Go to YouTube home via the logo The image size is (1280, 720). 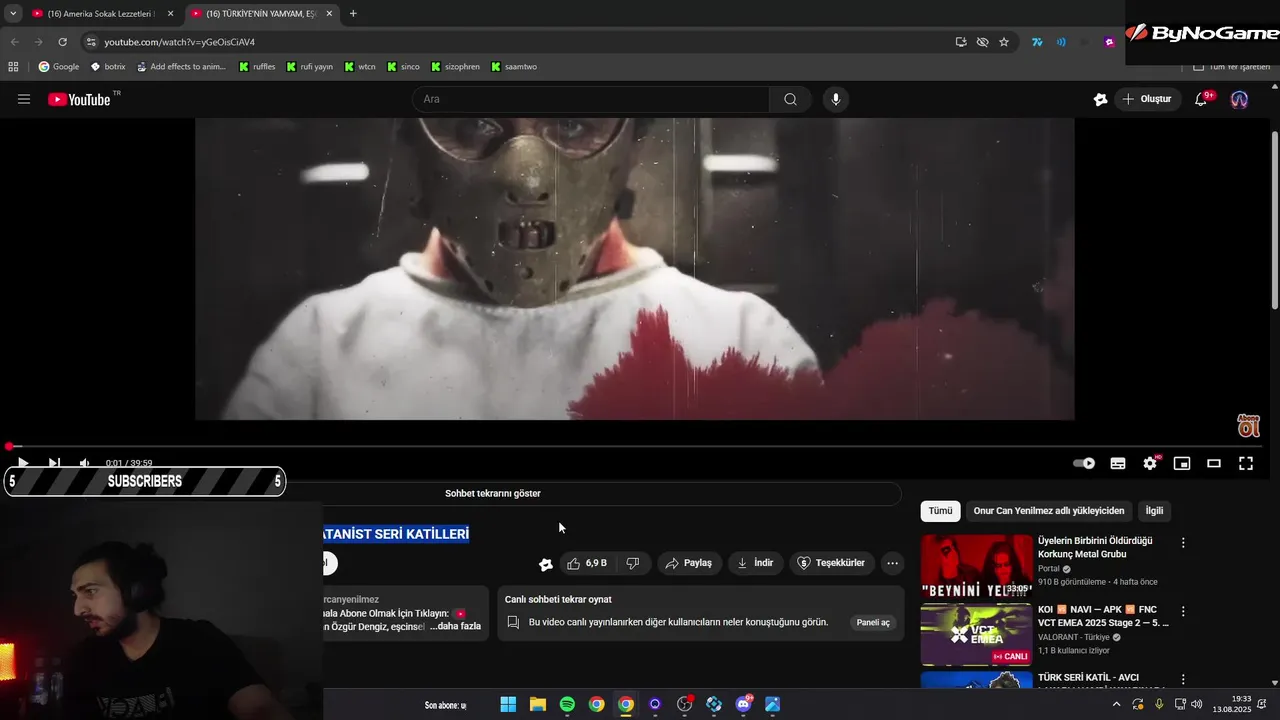79,99
